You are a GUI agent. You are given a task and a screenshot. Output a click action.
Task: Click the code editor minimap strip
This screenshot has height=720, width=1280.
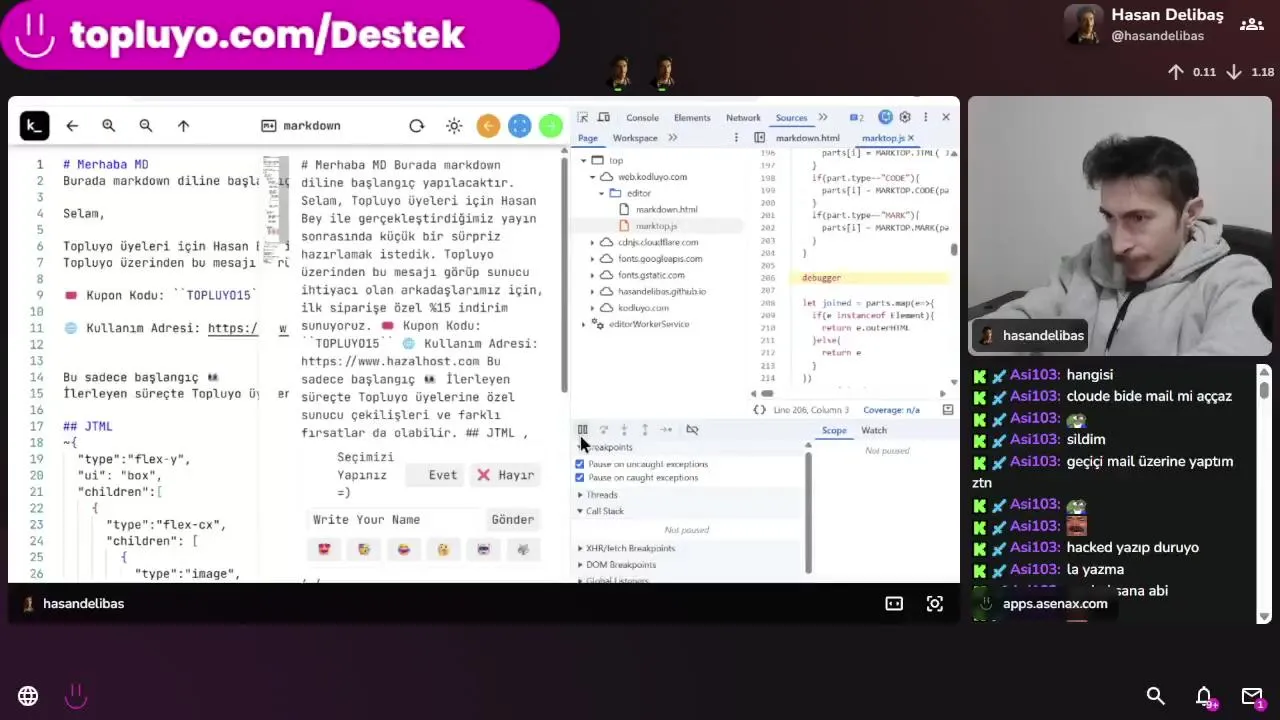pyautogui.click(x=275, y=210)
